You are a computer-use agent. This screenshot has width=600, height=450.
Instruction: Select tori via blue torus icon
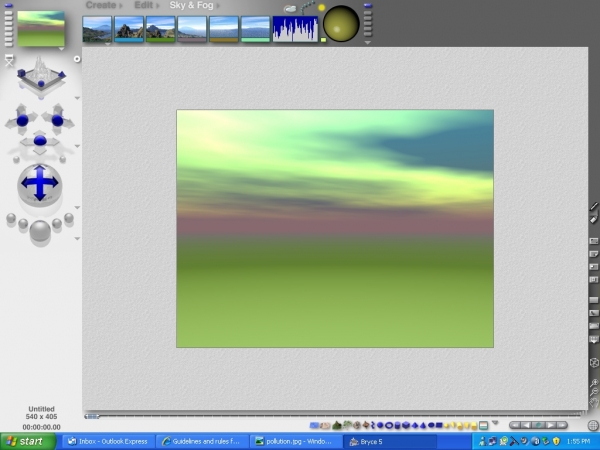pyautogui.click(x=389, y=425)
